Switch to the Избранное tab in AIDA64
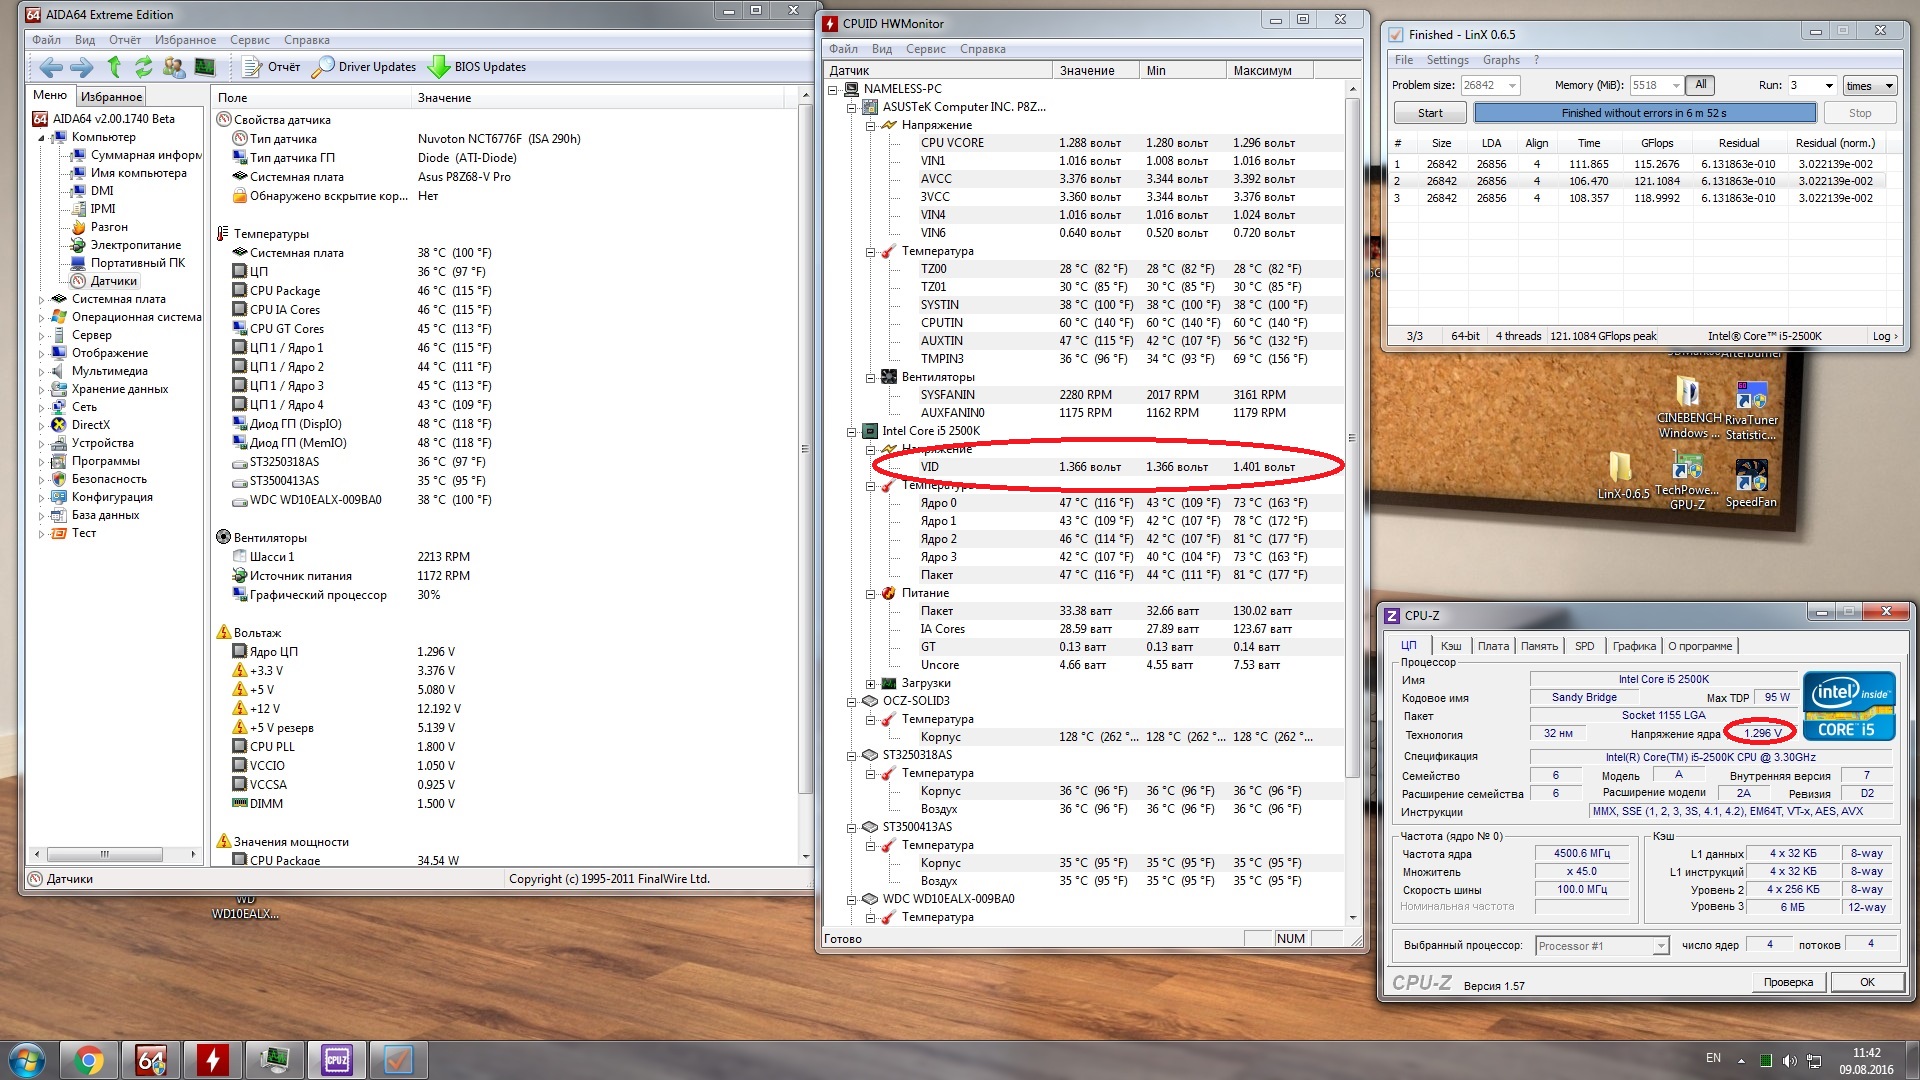Image resolution: width=1920 pixels, height=1080 pixels. (x=111, y=97)
